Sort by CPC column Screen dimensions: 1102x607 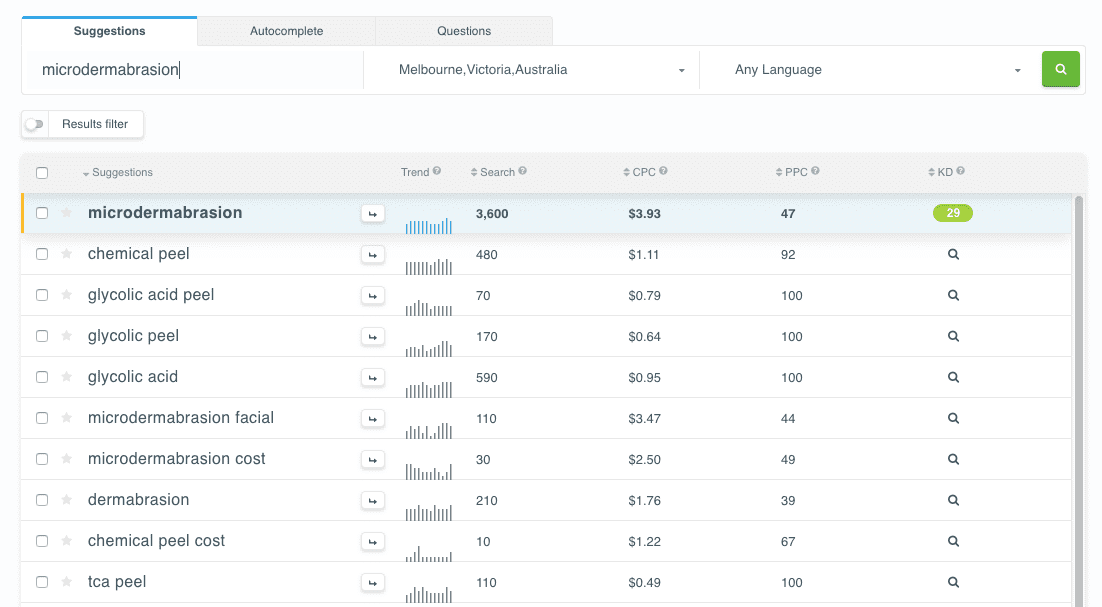click(639, 172)
